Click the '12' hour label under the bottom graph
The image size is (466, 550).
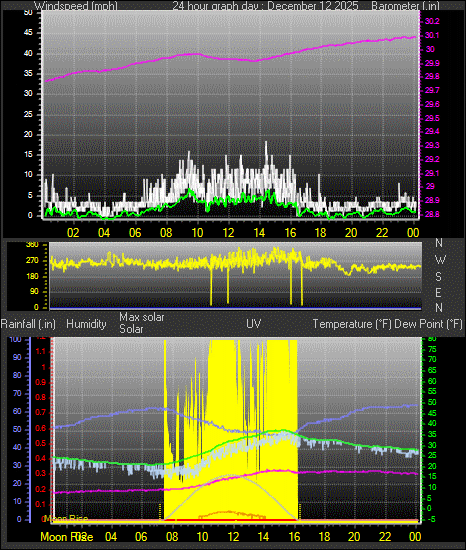point(233,537)
